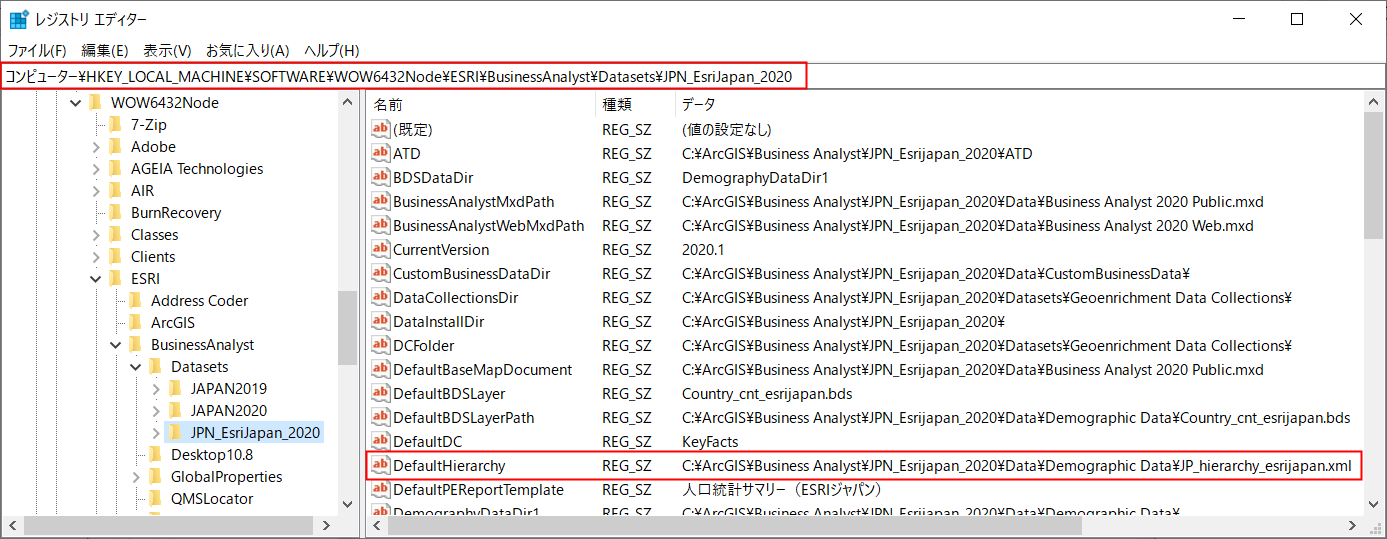Click the 7-Zip folder icon
The width and height of the screenshot is (1387, 539).
click(x=116, y=124)
